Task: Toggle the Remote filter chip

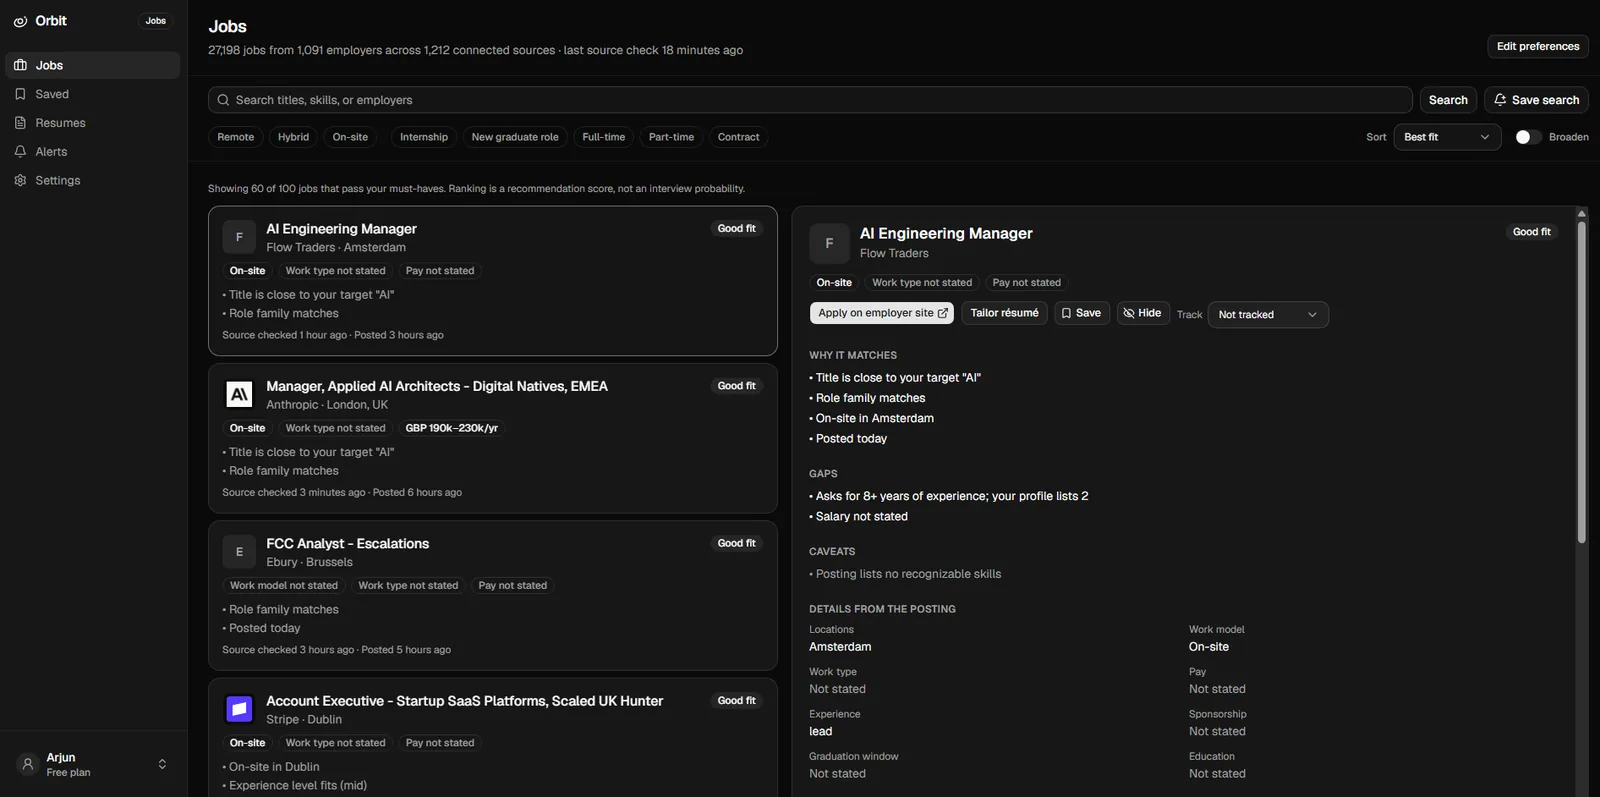Action: [x=236, y=137]
